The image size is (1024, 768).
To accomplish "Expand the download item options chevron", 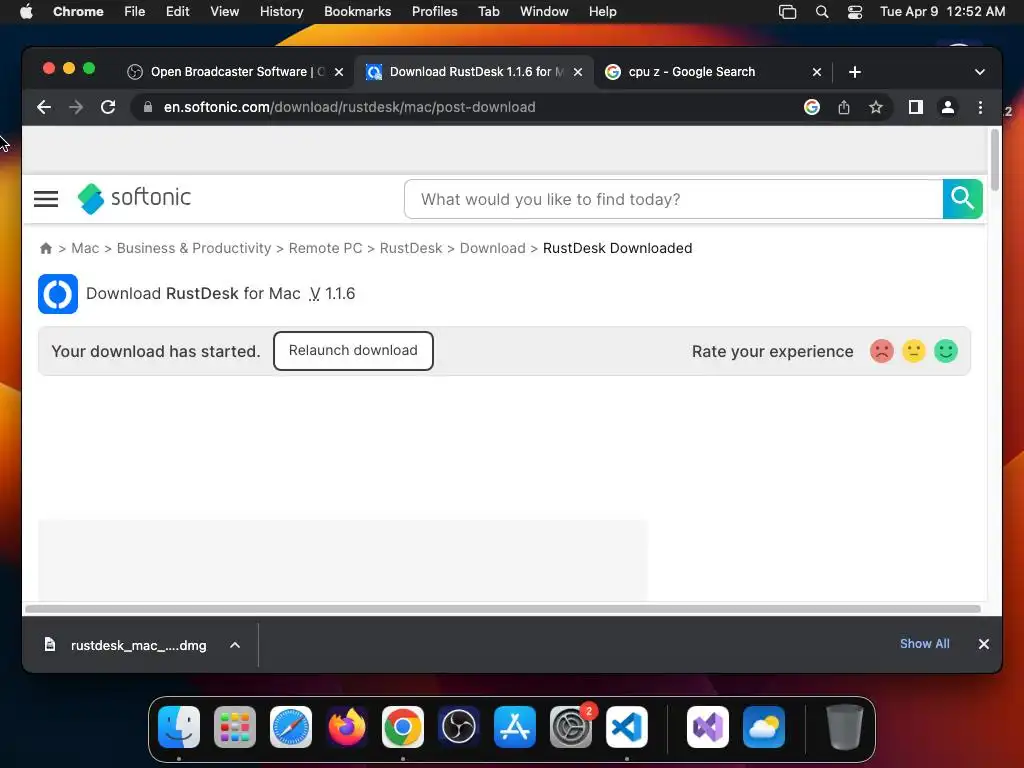I will click(235, 645).
